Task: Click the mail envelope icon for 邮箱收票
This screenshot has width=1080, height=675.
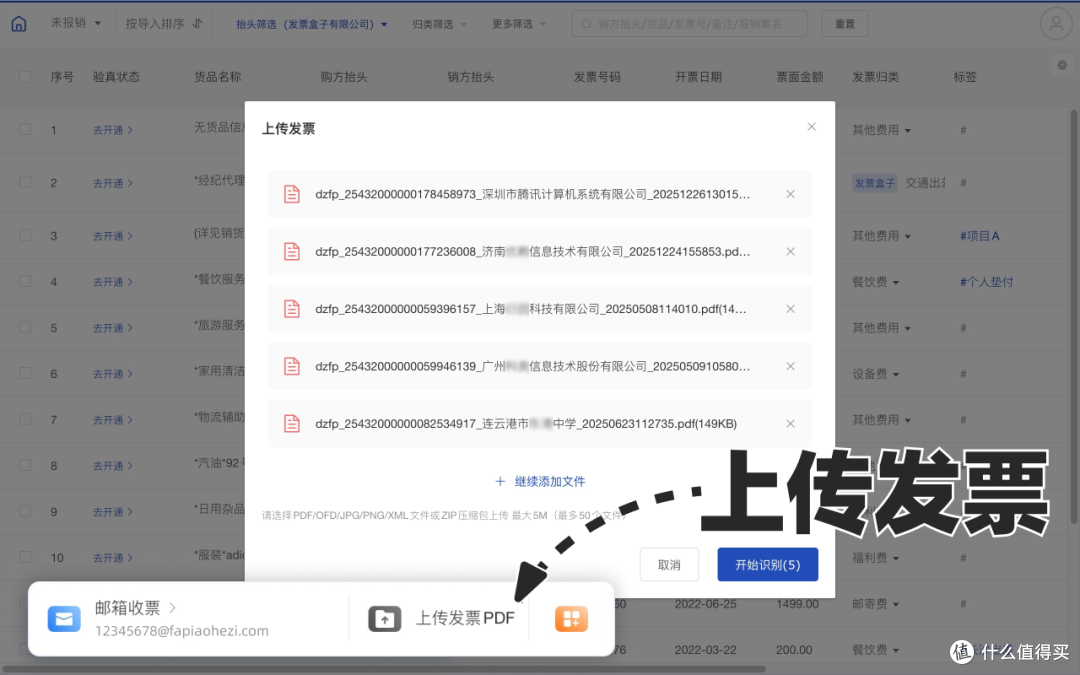Action: click(x=64, y=619)
